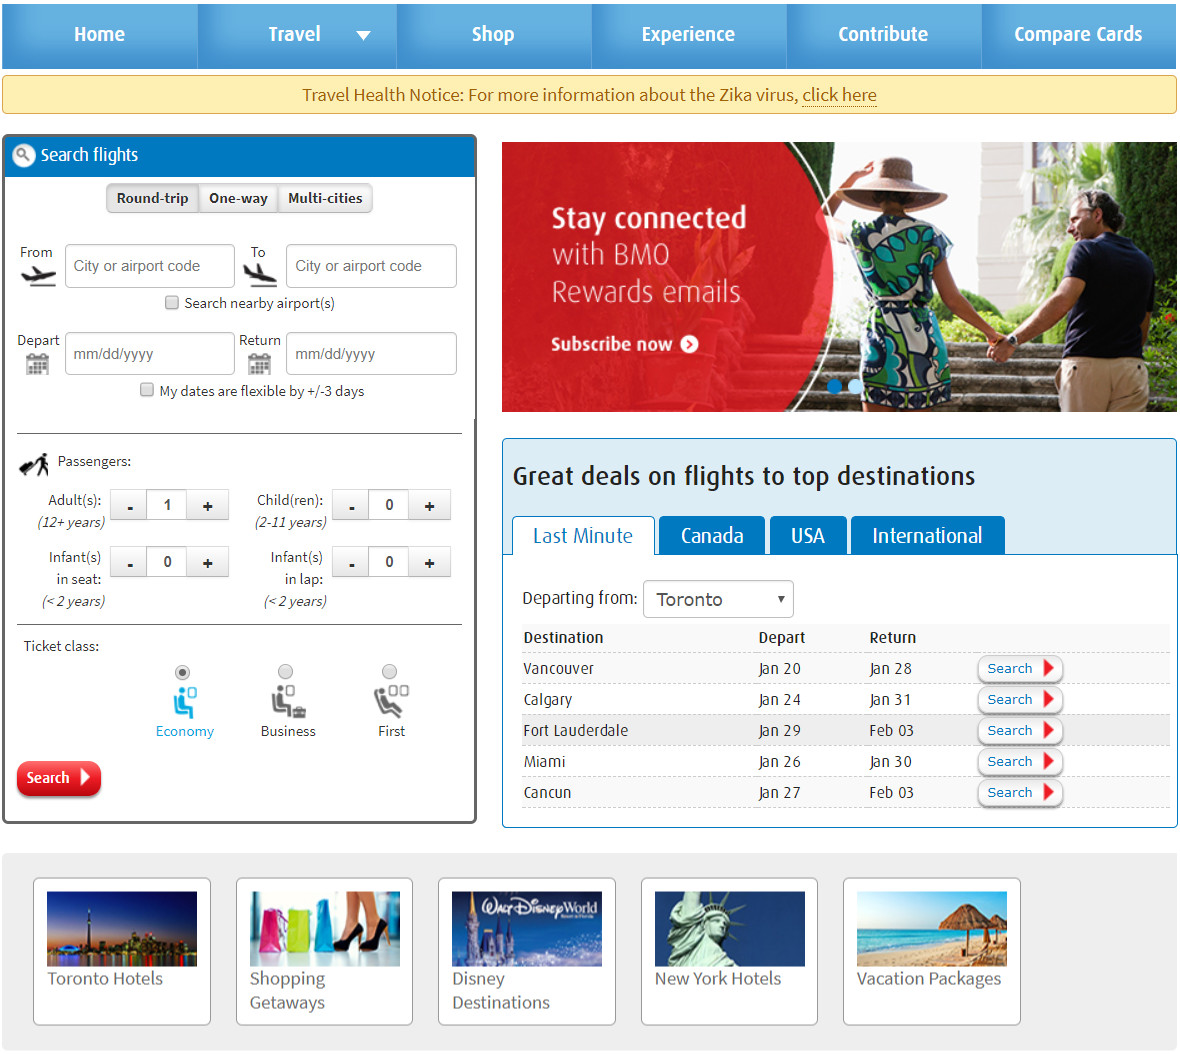The width and height of the screenshot is (1180, 1054).
Task: Open the Shop menu item
Action: (x=493, y=35)
